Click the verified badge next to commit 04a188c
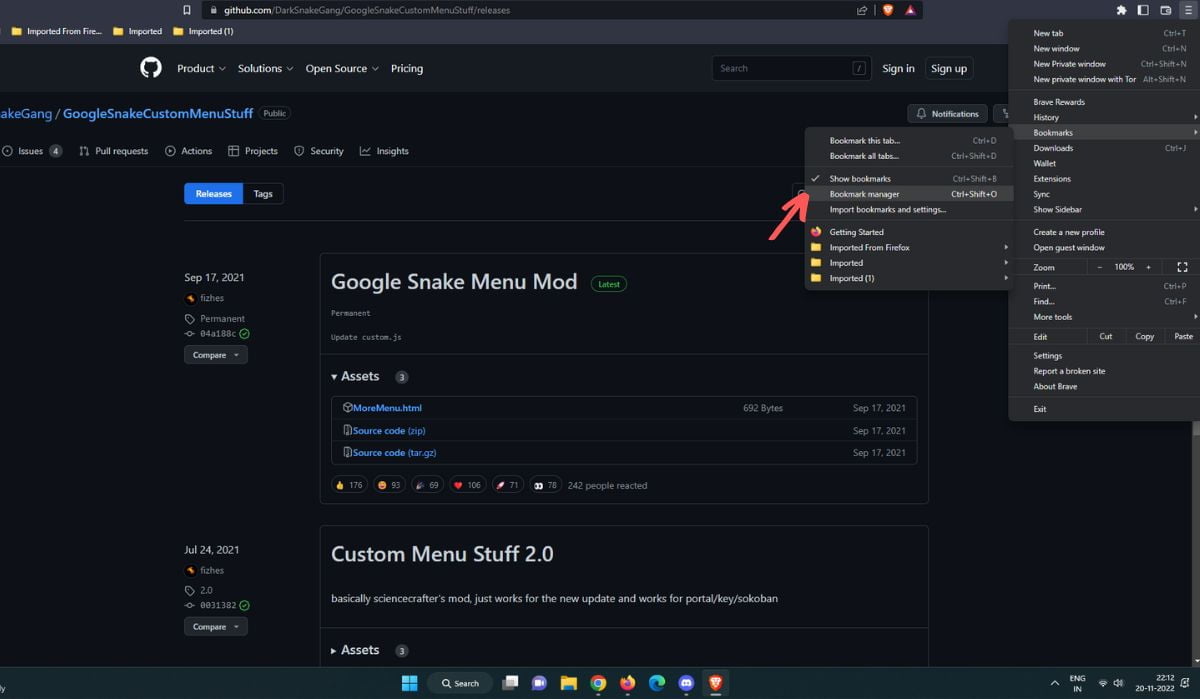This screenshot has width=1200, height=699. pyautogui.click(x=246, y=333)
